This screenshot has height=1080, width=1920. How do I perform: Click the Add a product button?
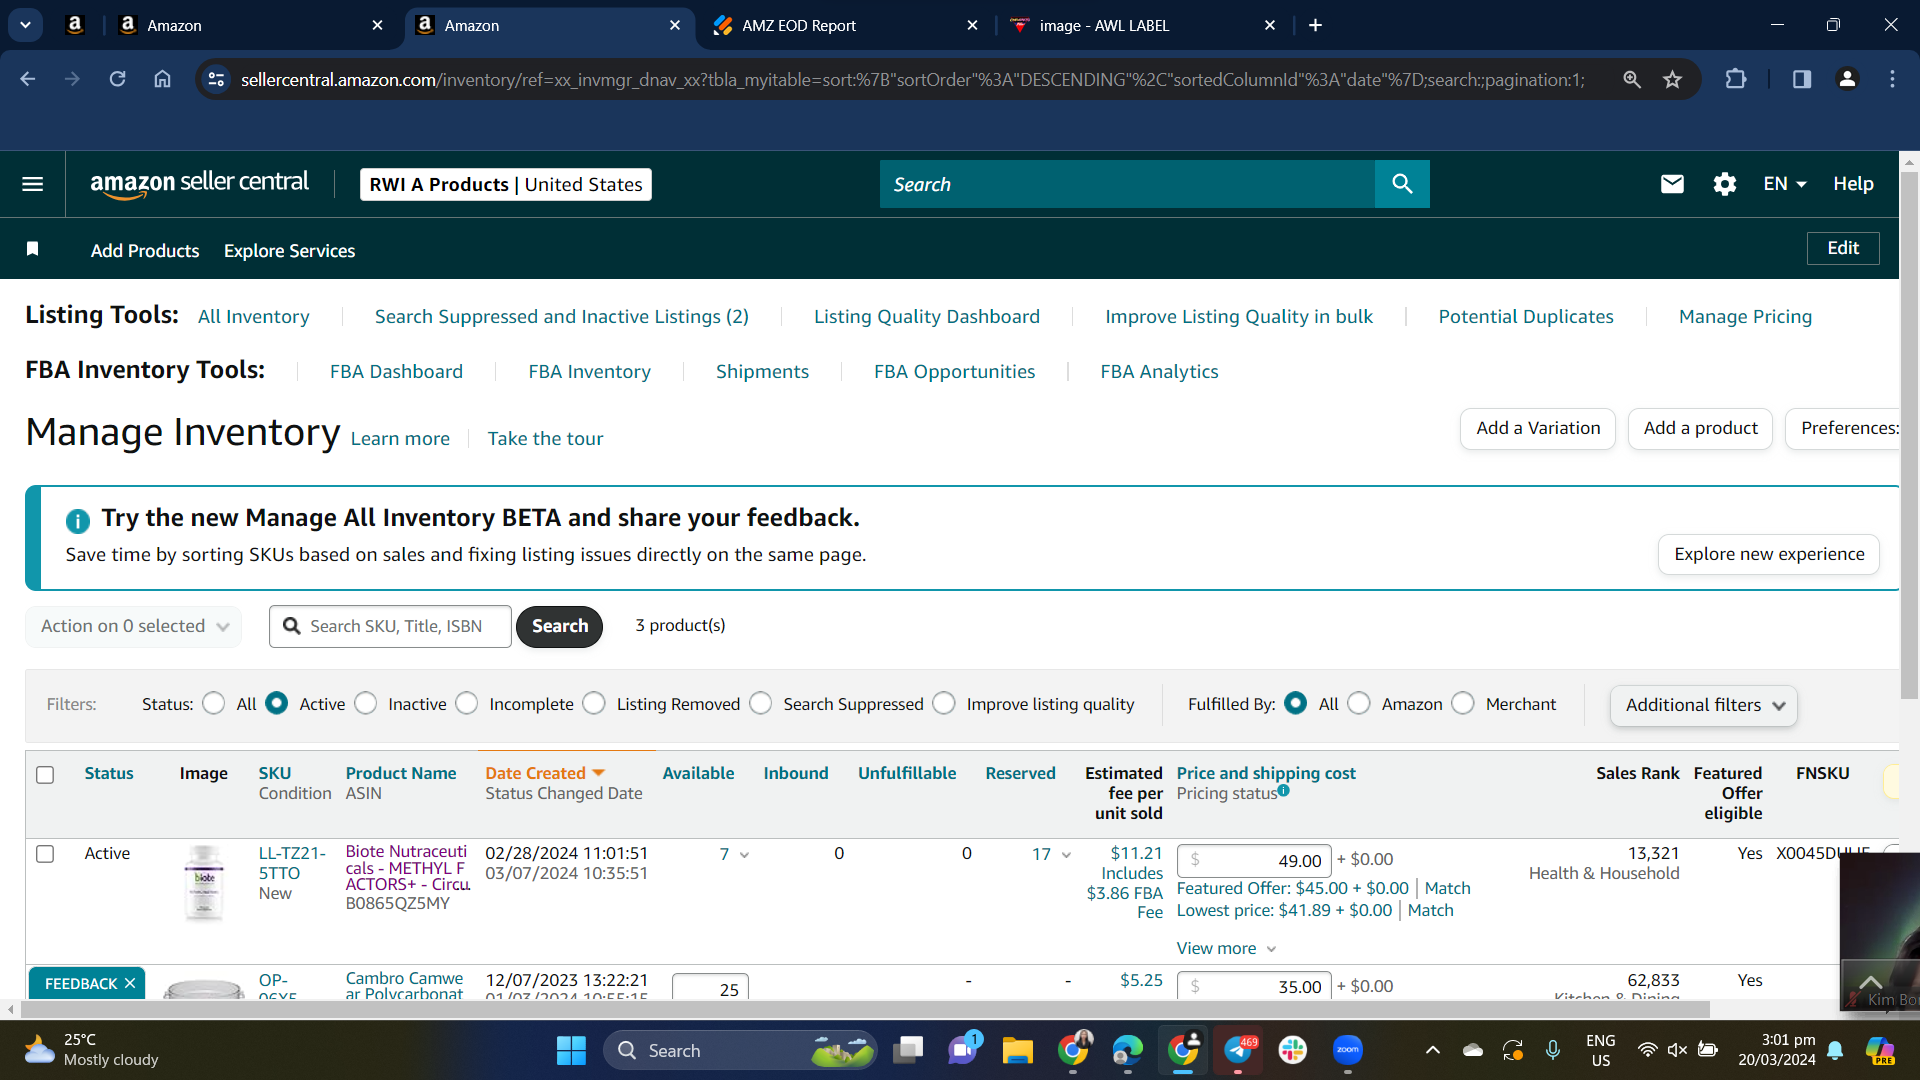pyautogui.click(x=1700, y=428)
